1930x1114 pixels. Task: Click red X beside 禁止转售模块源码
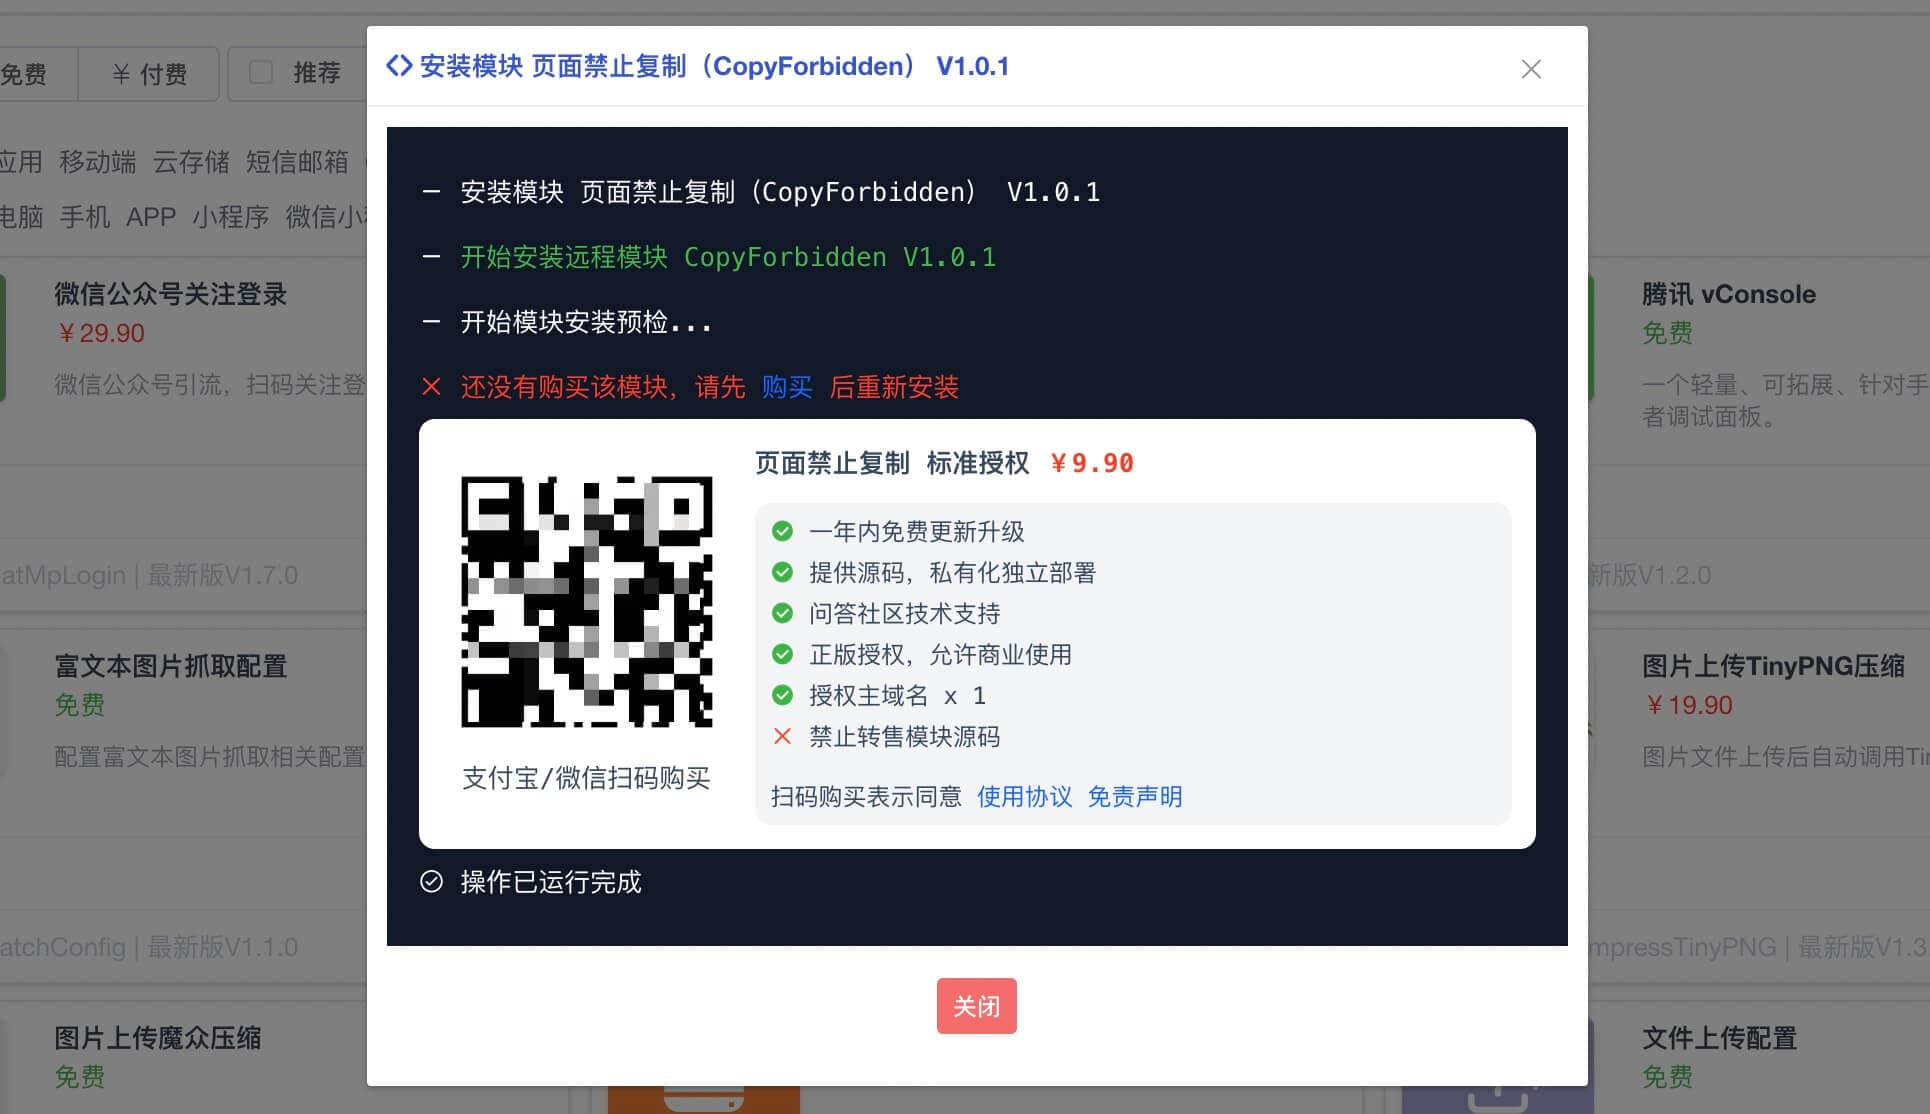782,736
